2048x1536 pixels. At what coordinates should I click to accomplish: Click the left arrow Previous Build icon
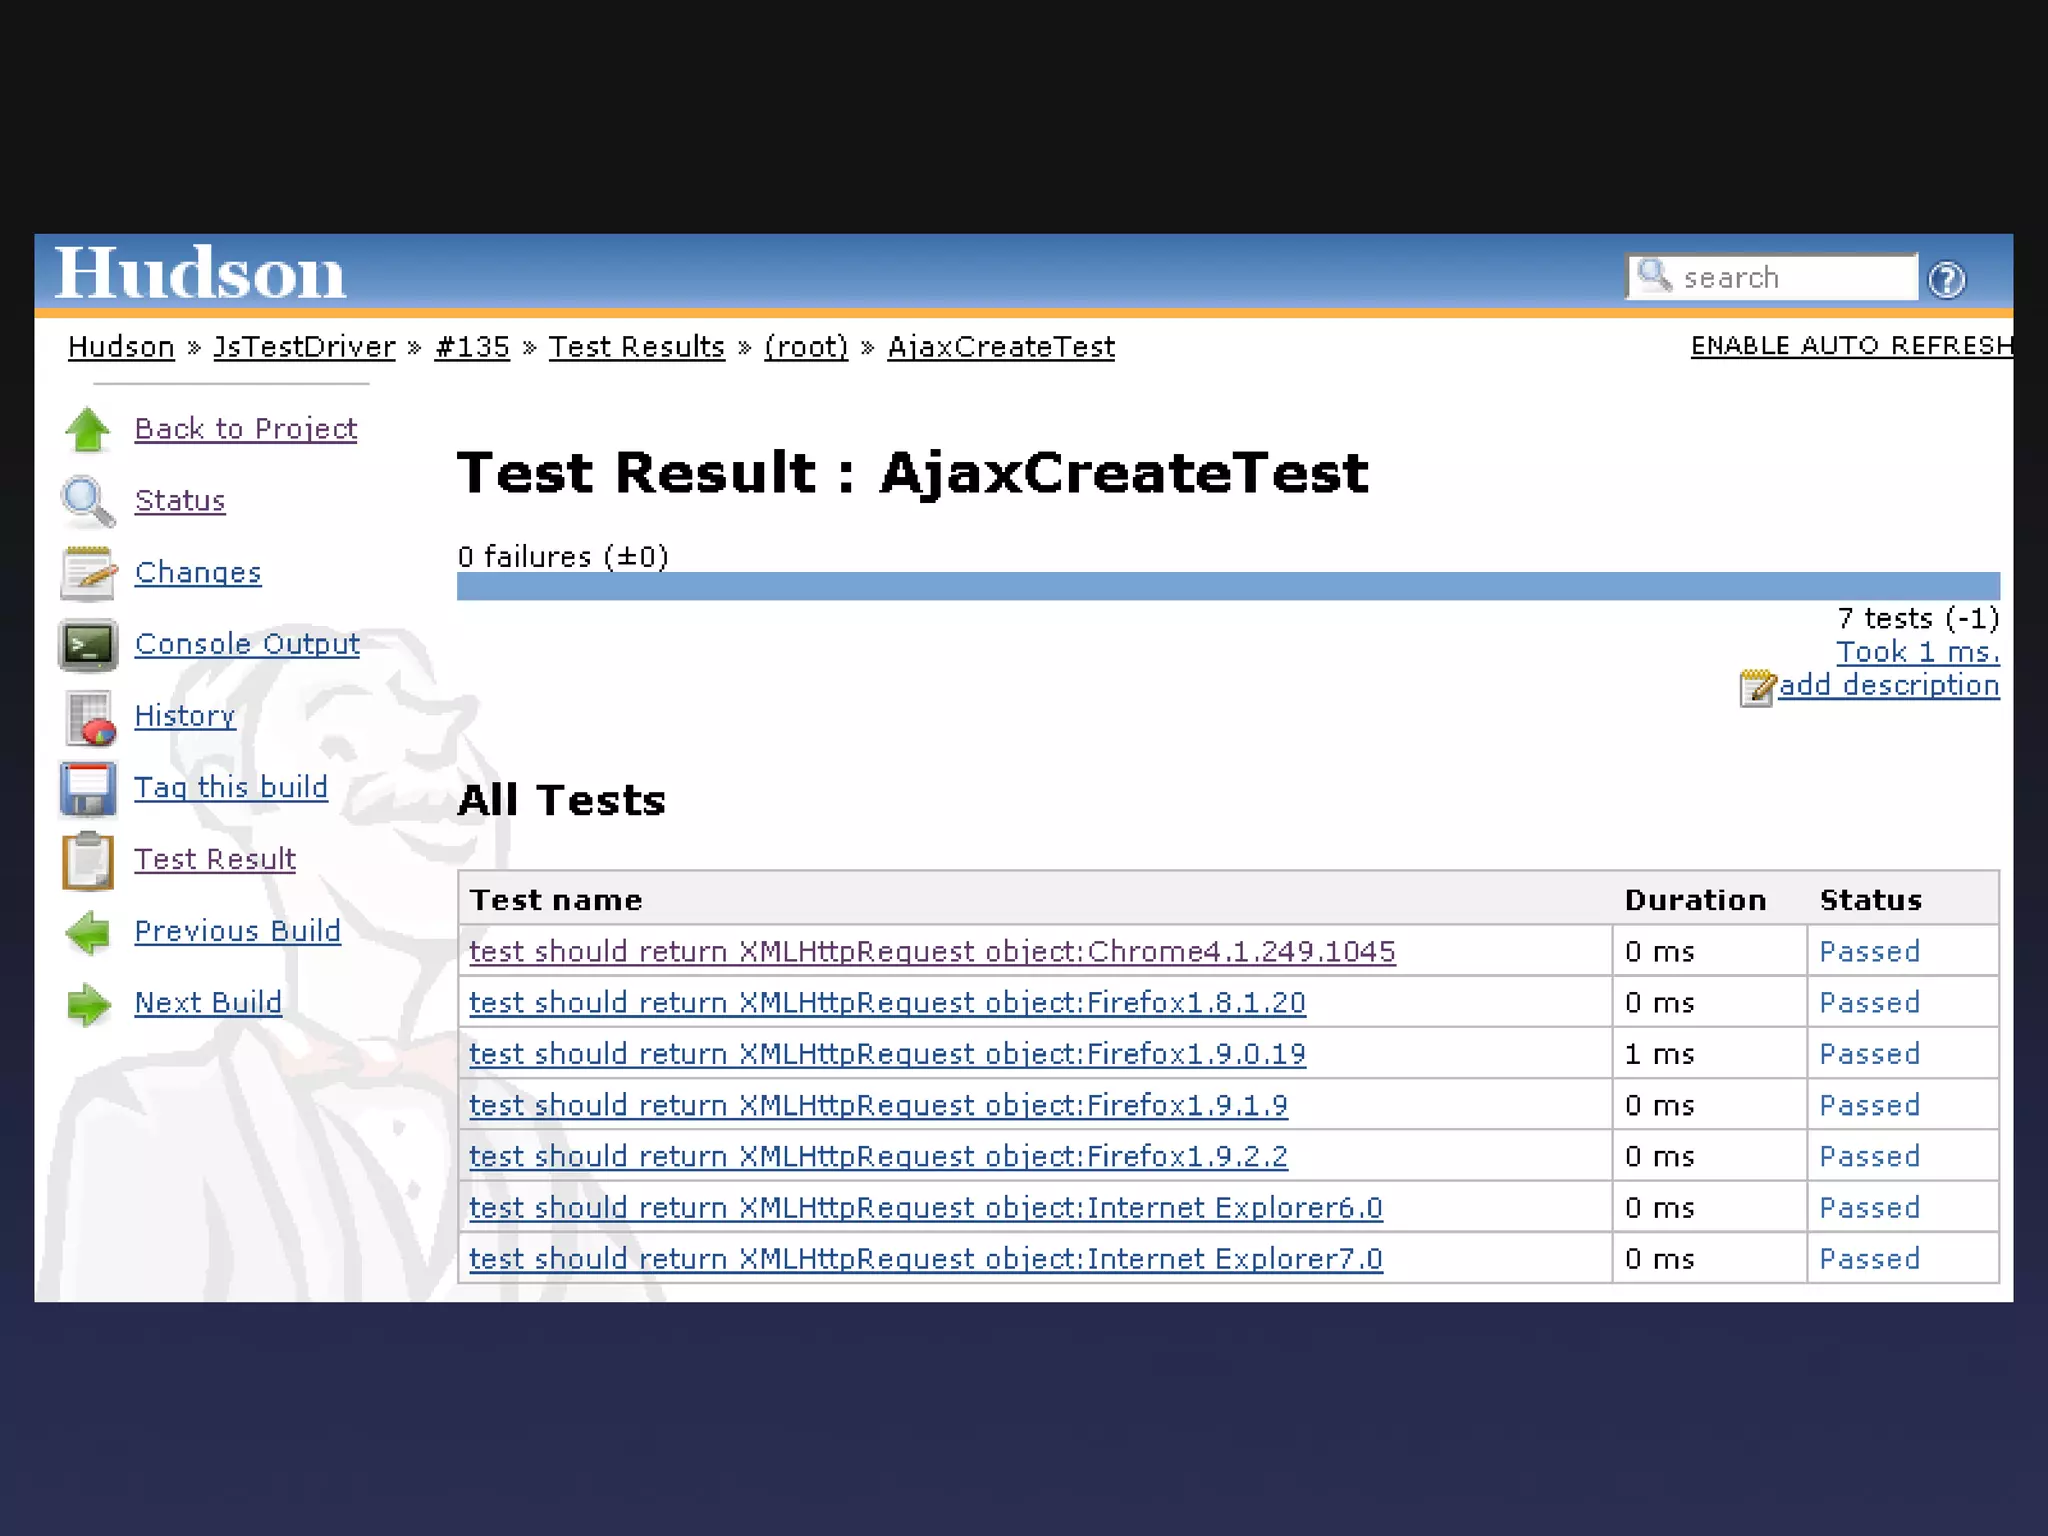(88, 932)
